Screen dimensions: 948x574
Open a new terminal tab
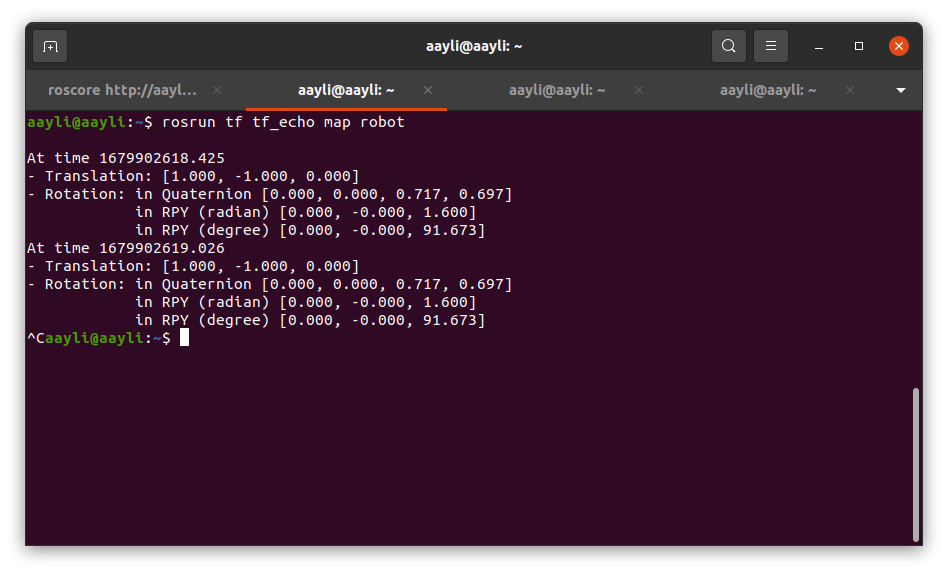[50, 46]
